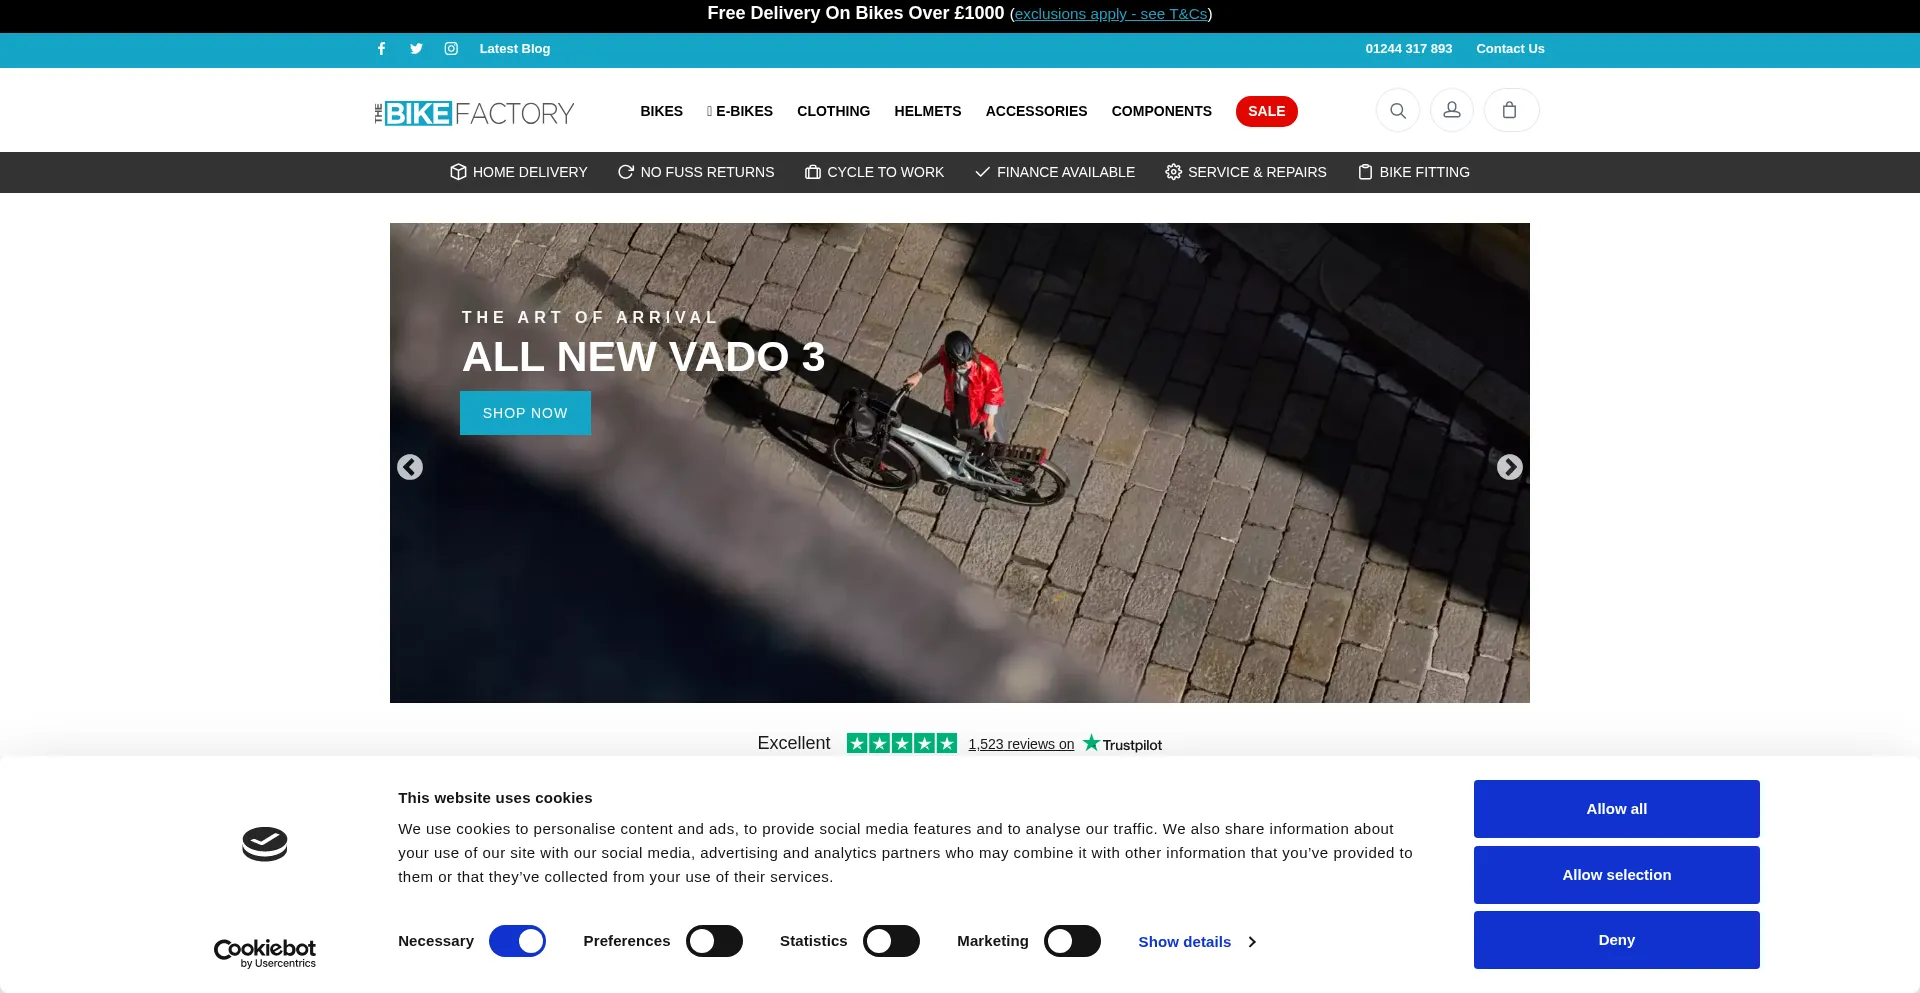Click the Allow all button

pyautogui.click(x=1617, y=809)
